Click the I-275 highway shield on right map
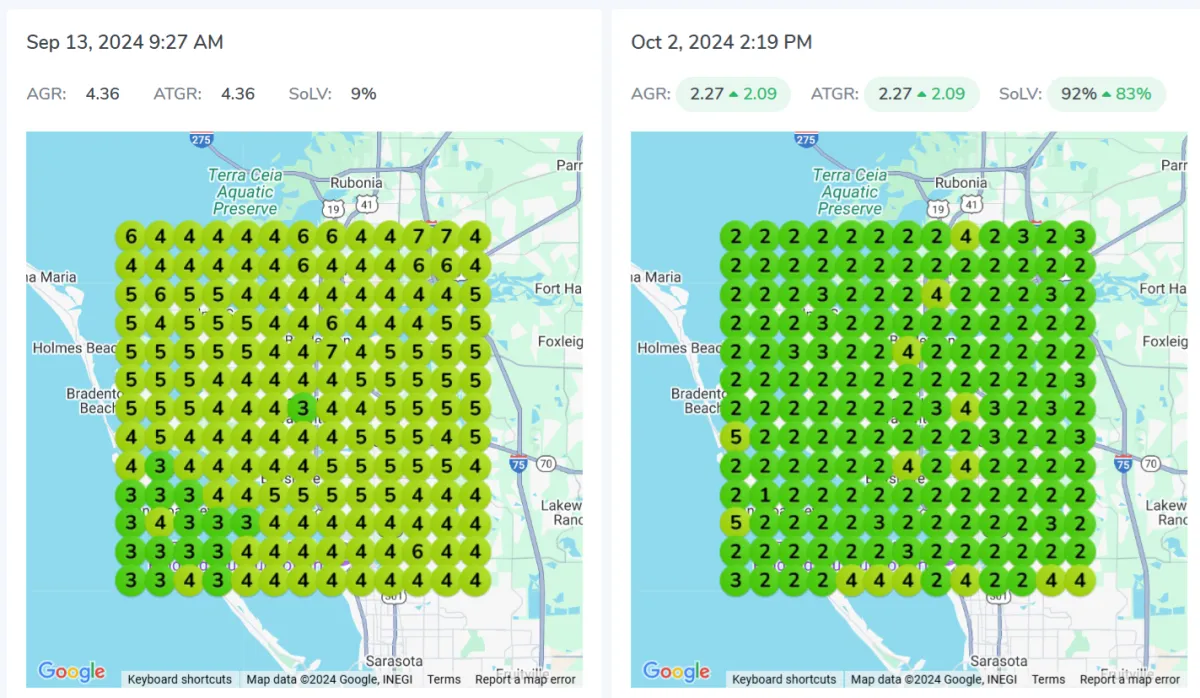This screenshot has height=698, width=1200. [x=806, y=141]
